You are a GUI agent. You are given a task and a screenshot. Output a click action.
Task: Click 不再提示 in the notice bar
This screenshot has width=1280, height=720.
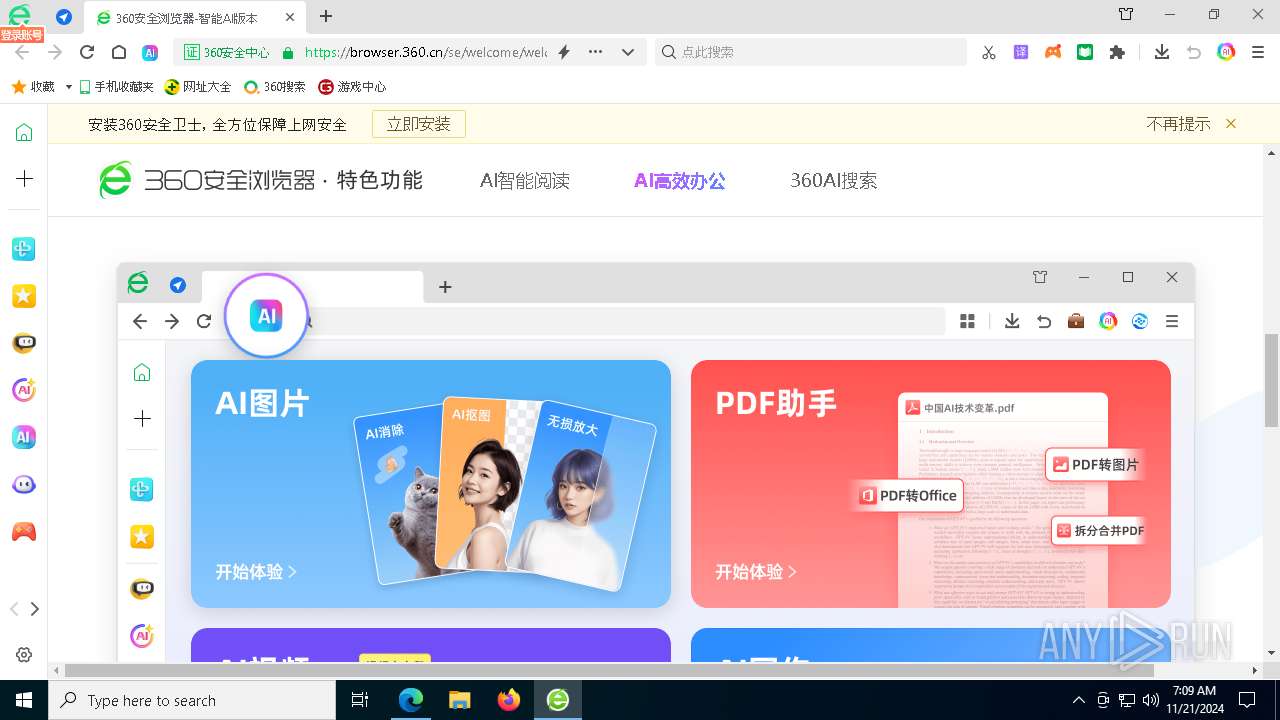(1178, 124)
